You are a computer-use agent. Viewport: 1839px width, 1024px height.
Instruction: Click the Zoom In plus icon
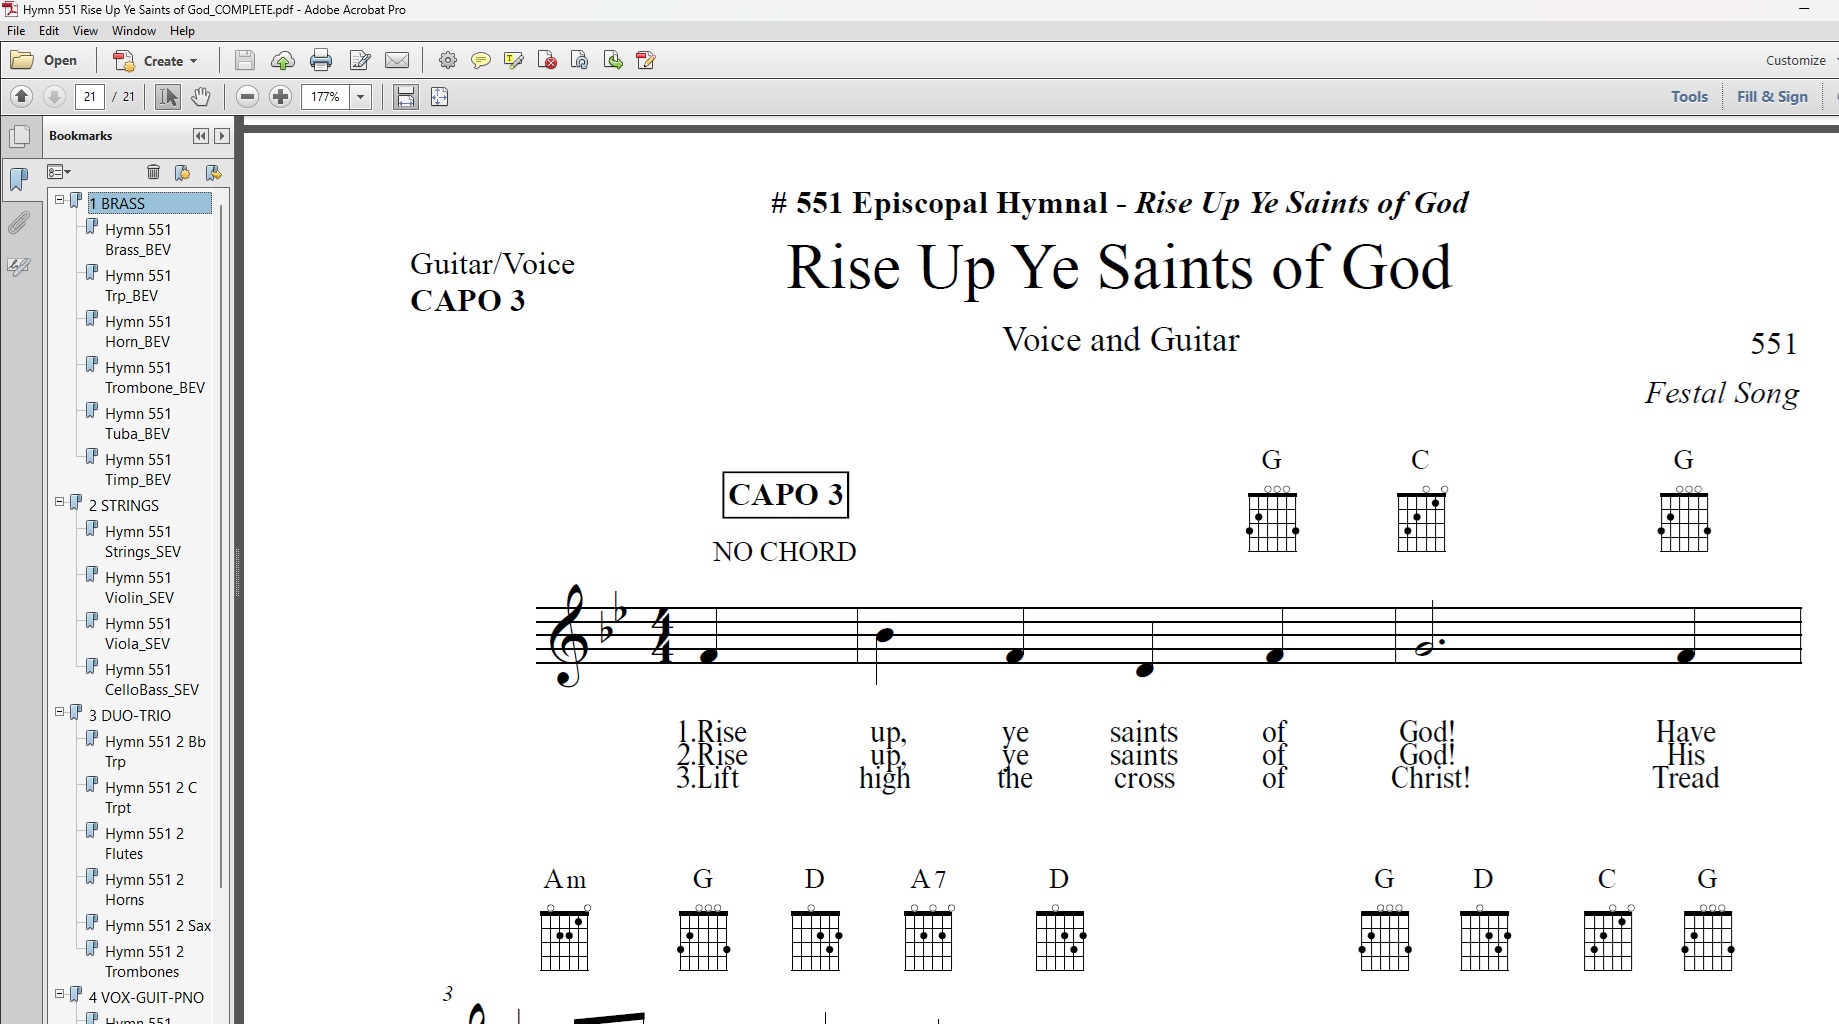[281, 97]
